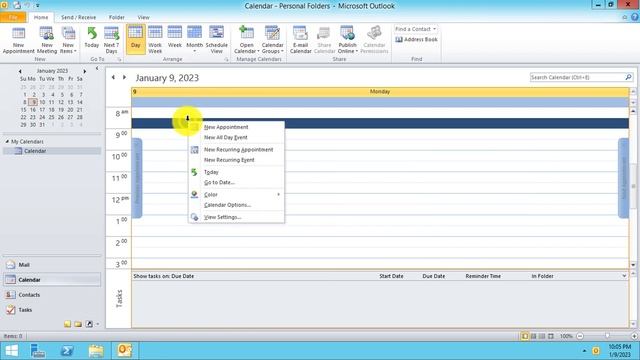Go to previous day arrow
The image size is (640, 360).
pos(113,77)
